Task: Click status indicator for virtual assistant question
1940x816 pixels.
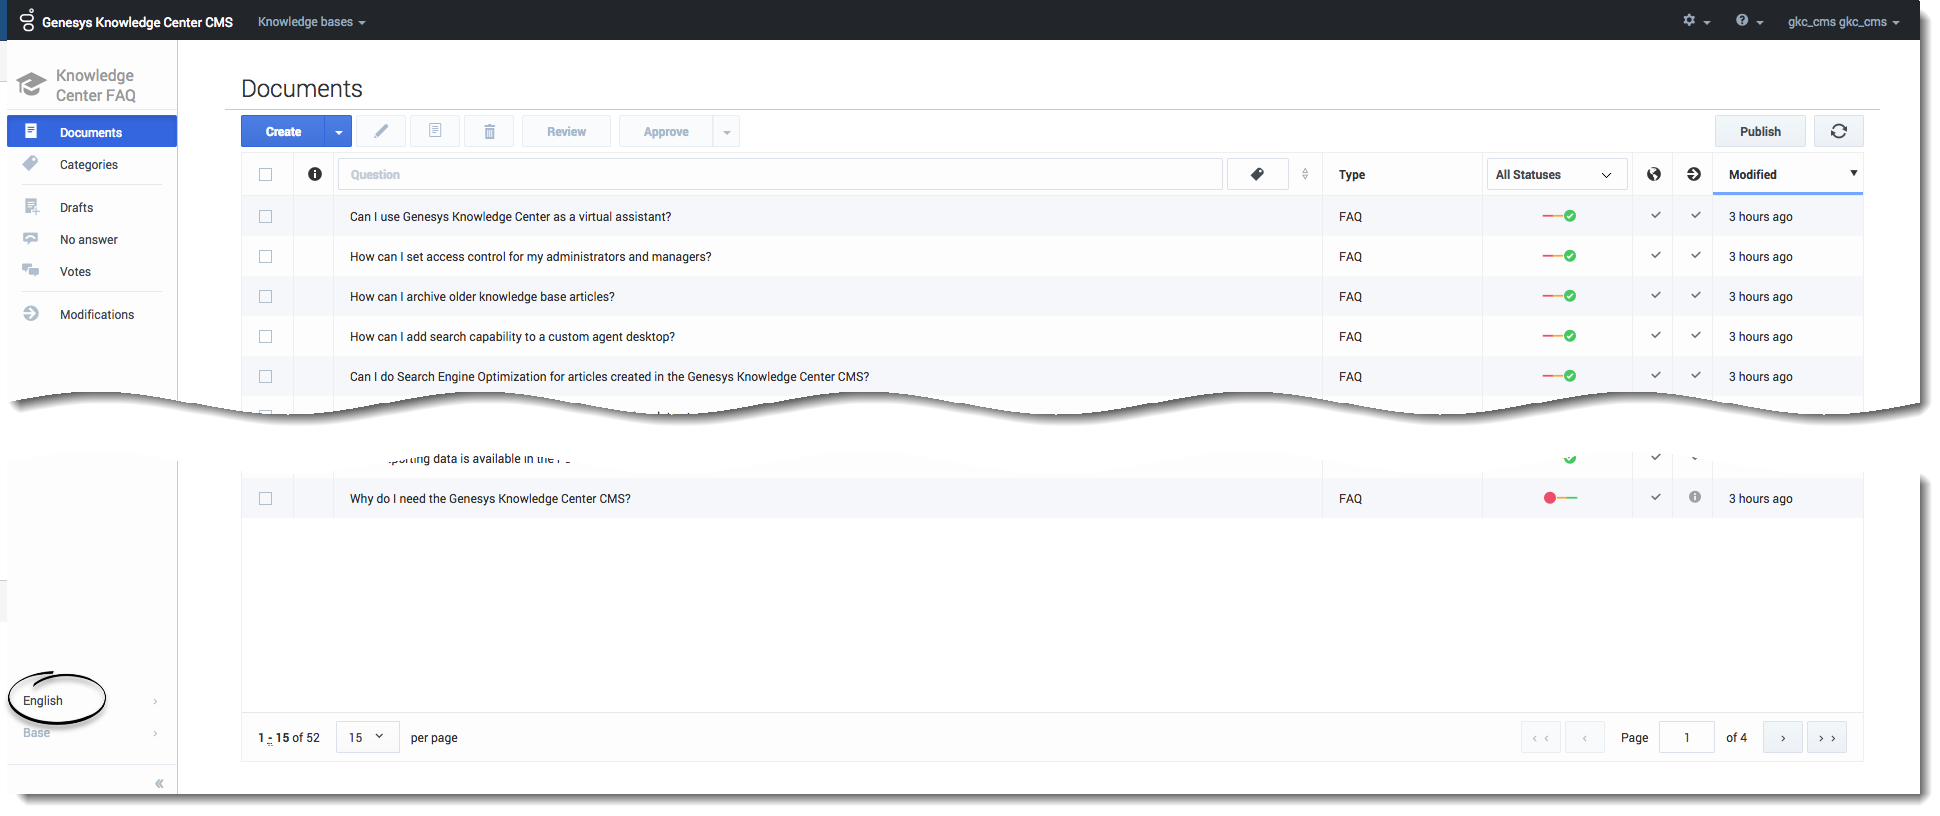Action: [1559, 216]
